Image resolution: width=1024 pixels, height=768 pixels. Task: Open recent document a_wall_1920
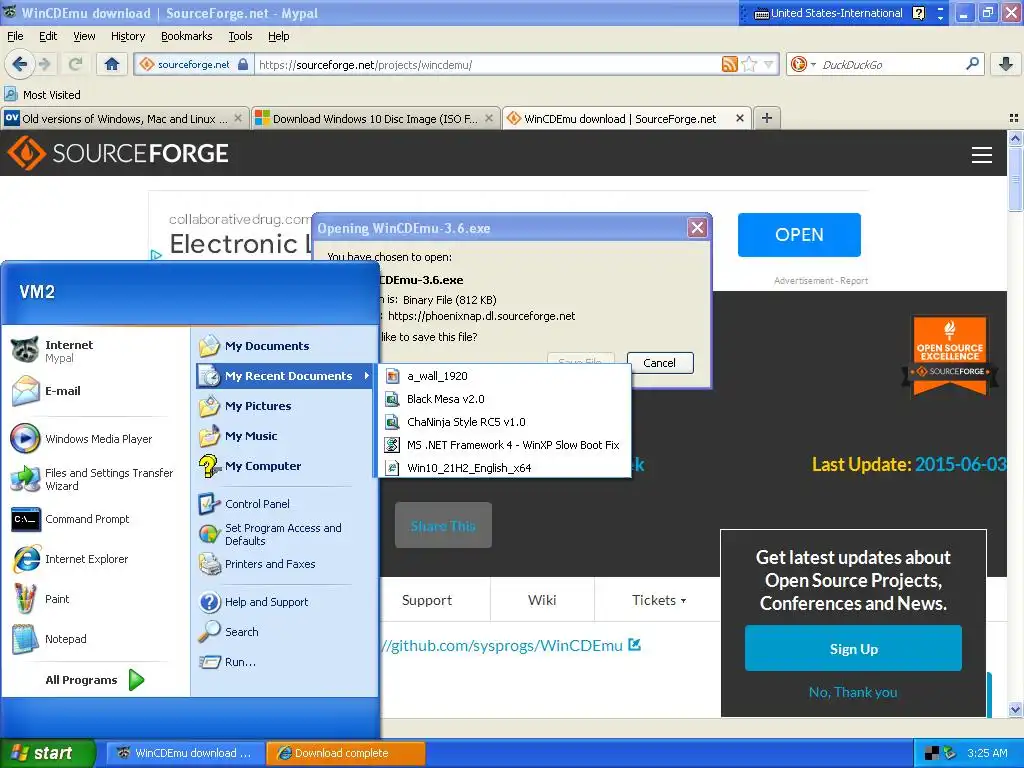coord(505,376)
